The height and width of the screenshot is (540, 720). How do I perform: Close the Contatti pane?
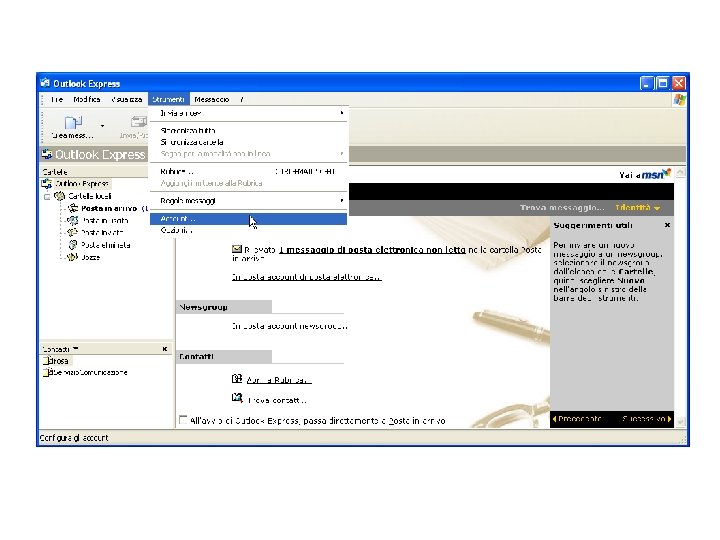165,349
